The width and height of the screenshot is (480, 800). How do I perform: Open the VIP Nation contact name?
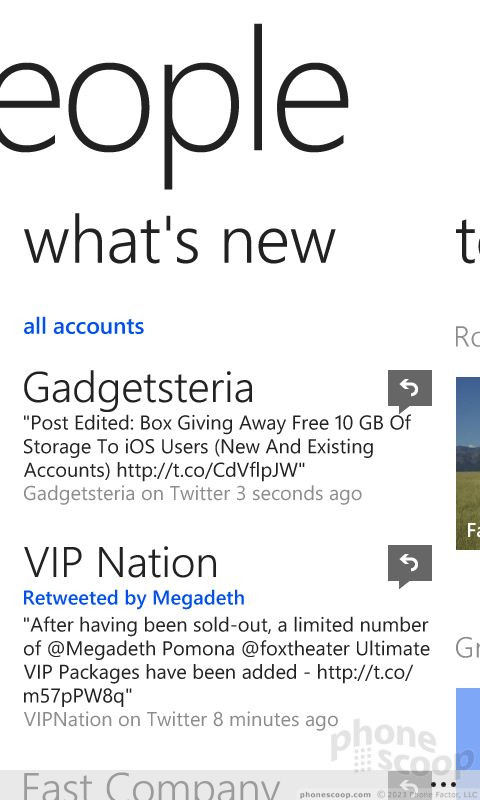pos(120,563)
